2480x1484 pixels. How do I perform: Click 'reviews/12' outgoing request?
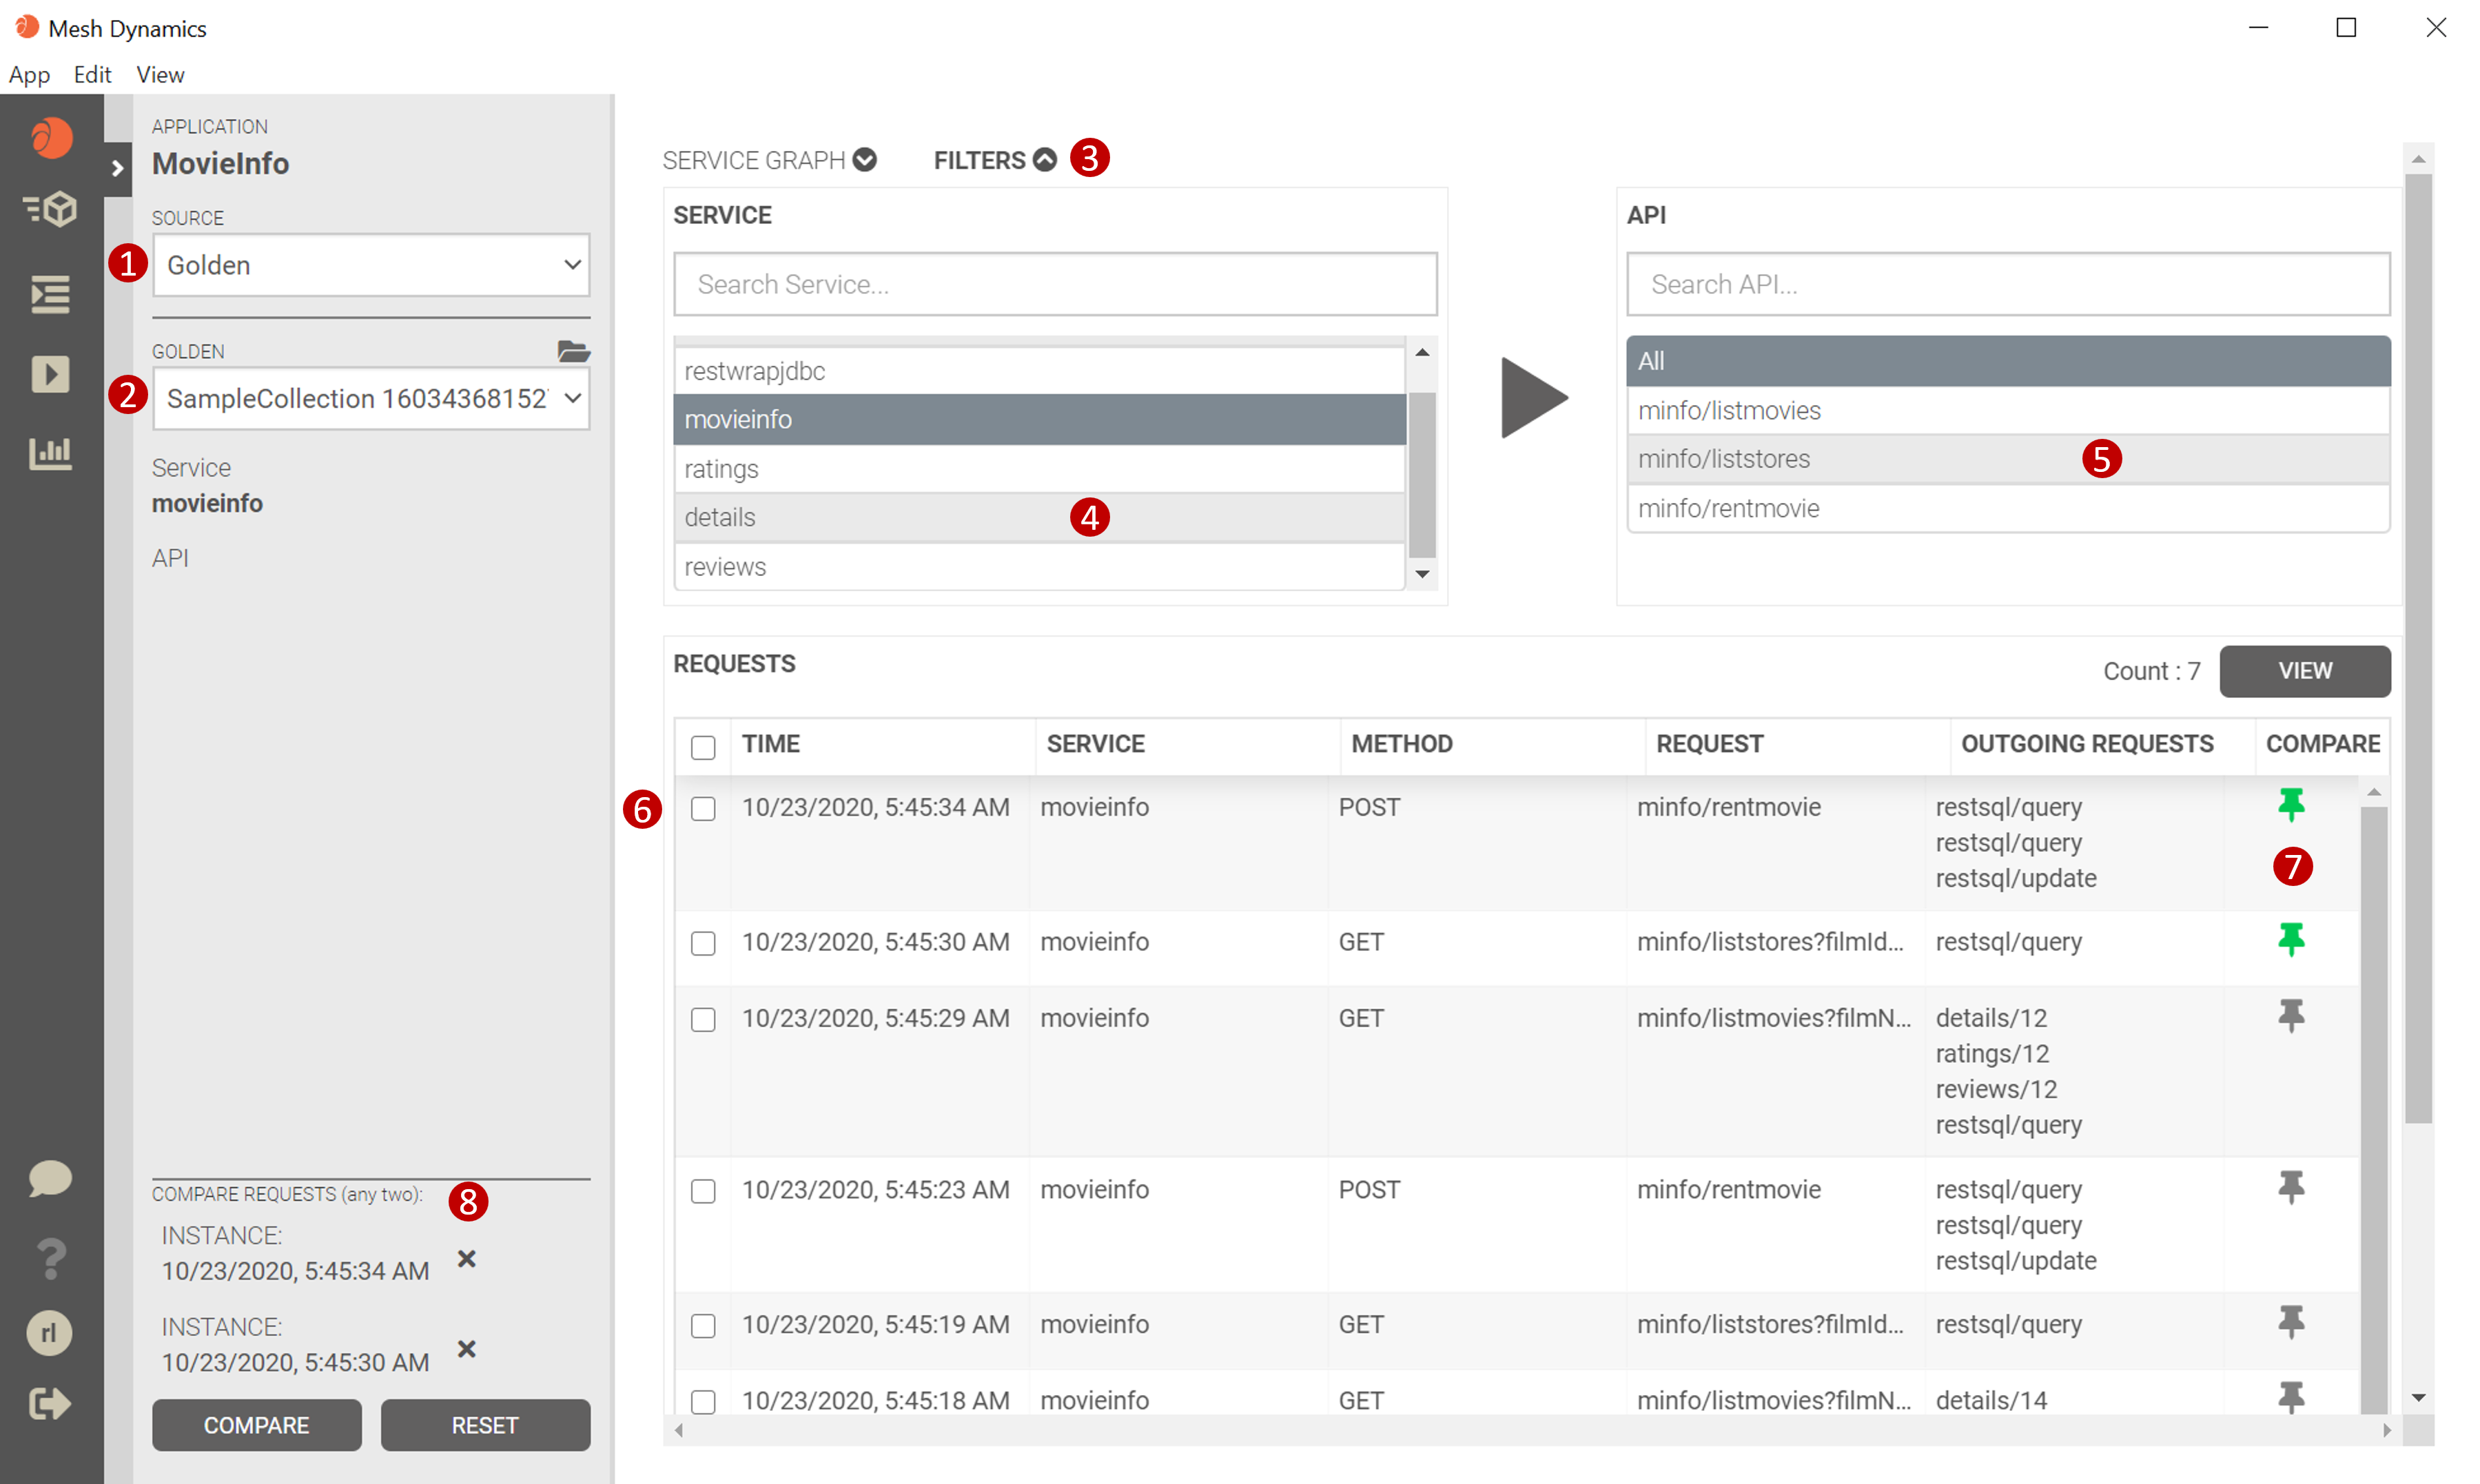click(x=1996, y=1089)
